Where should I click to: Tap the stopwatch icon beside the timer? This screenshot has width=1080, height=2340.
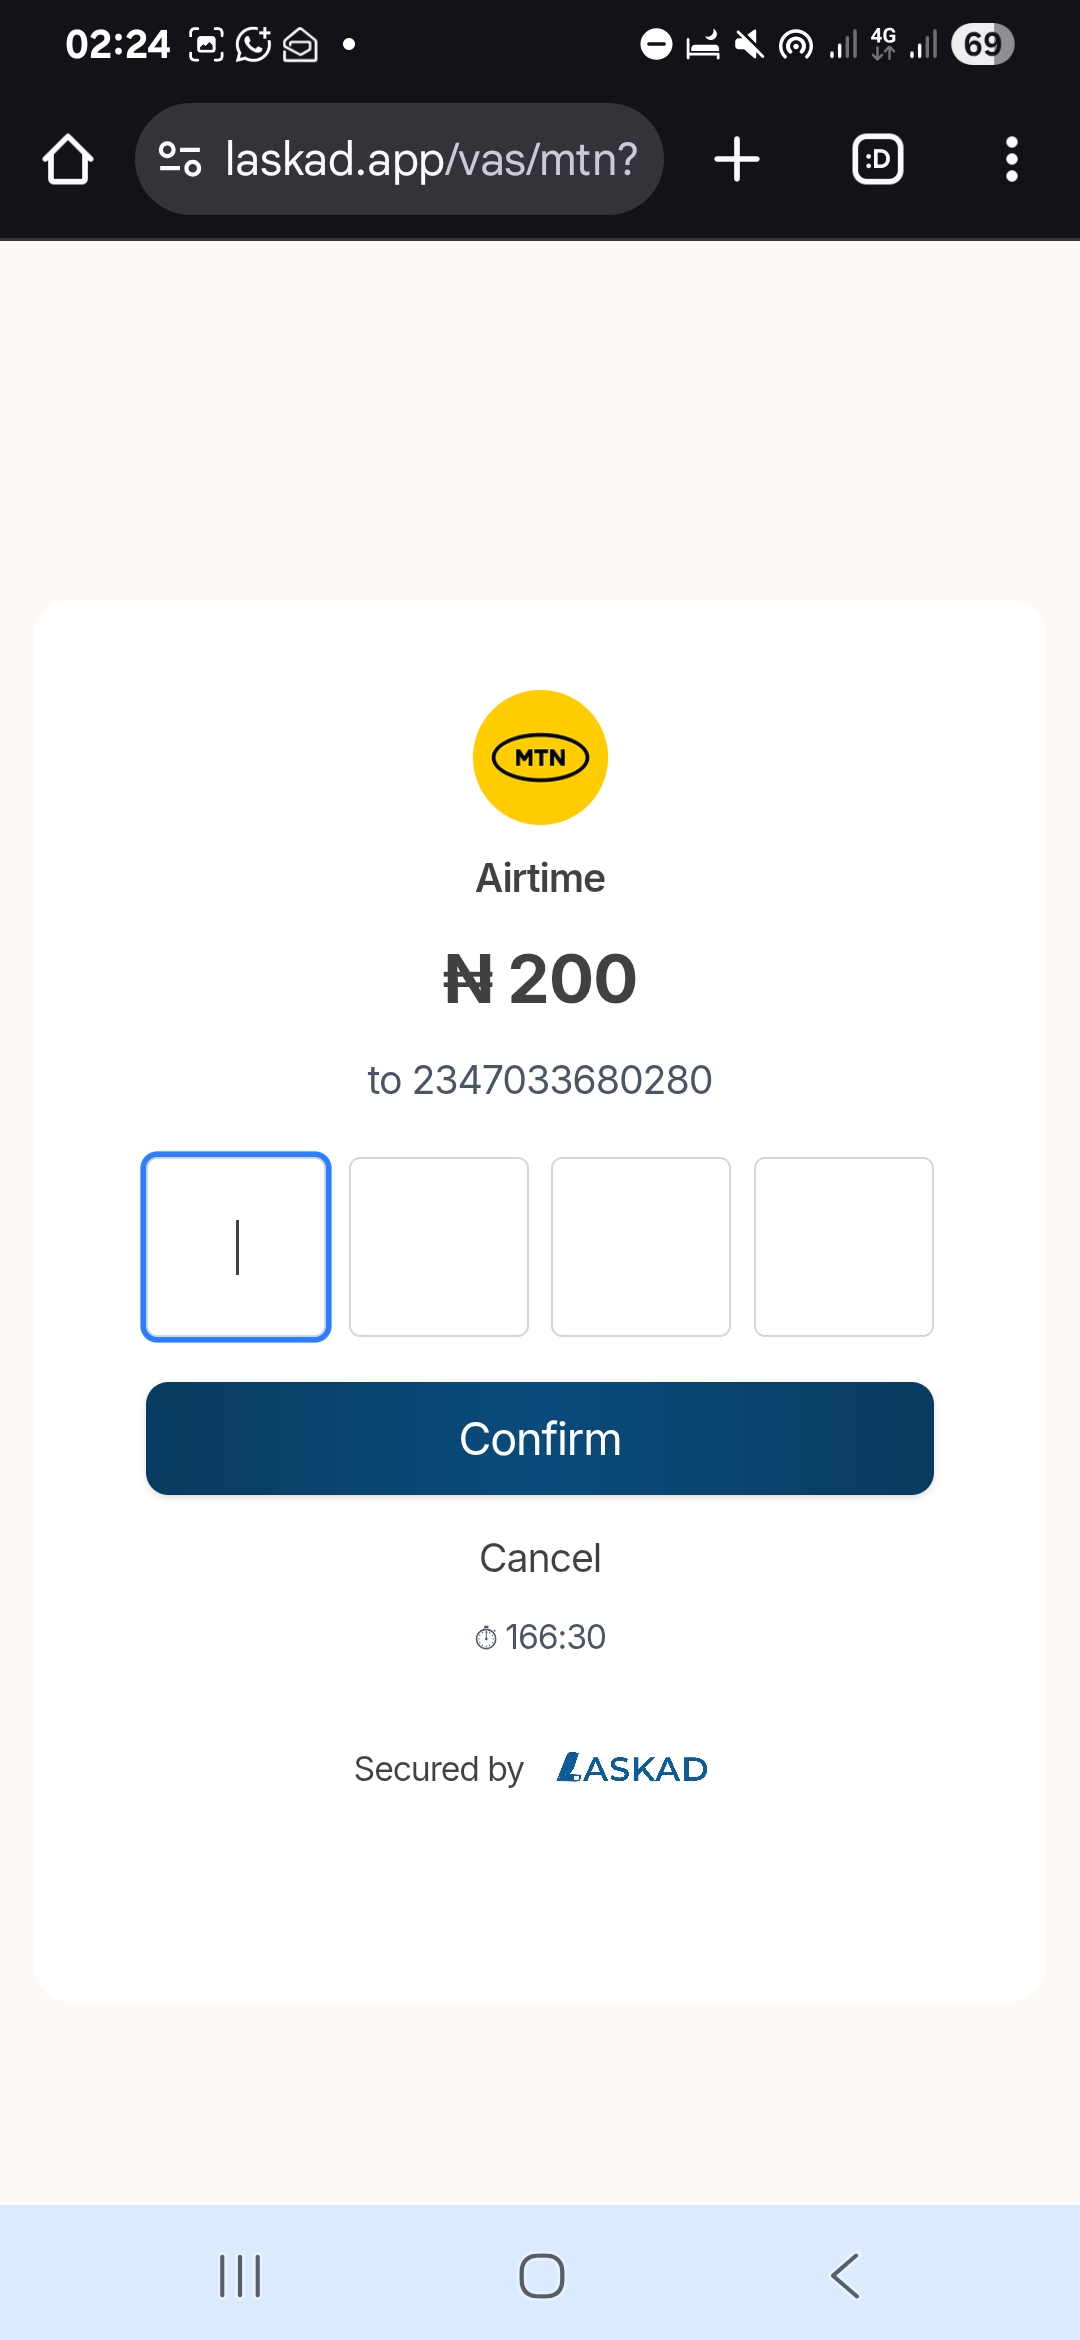pyautogui.click(x=486, y=1637)
